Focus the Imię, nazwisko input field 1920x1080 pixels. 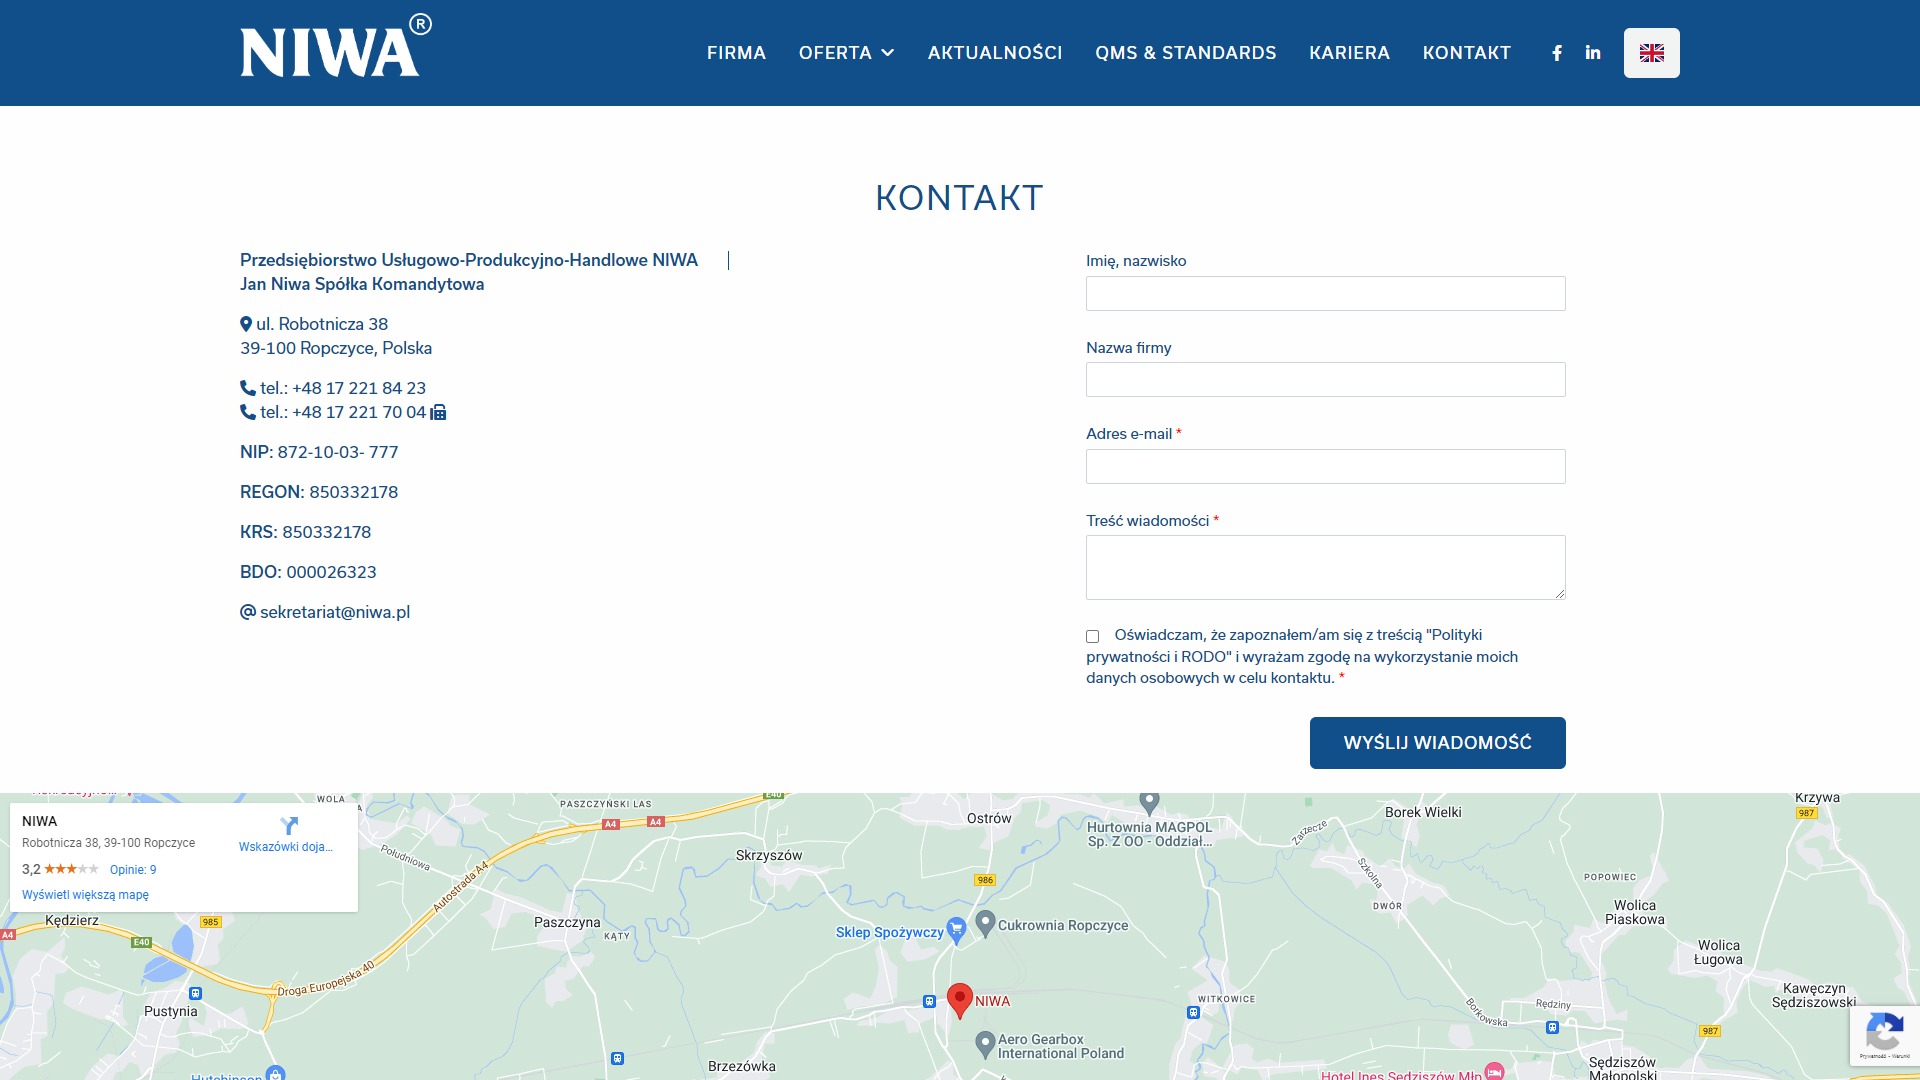[1326, 294]
